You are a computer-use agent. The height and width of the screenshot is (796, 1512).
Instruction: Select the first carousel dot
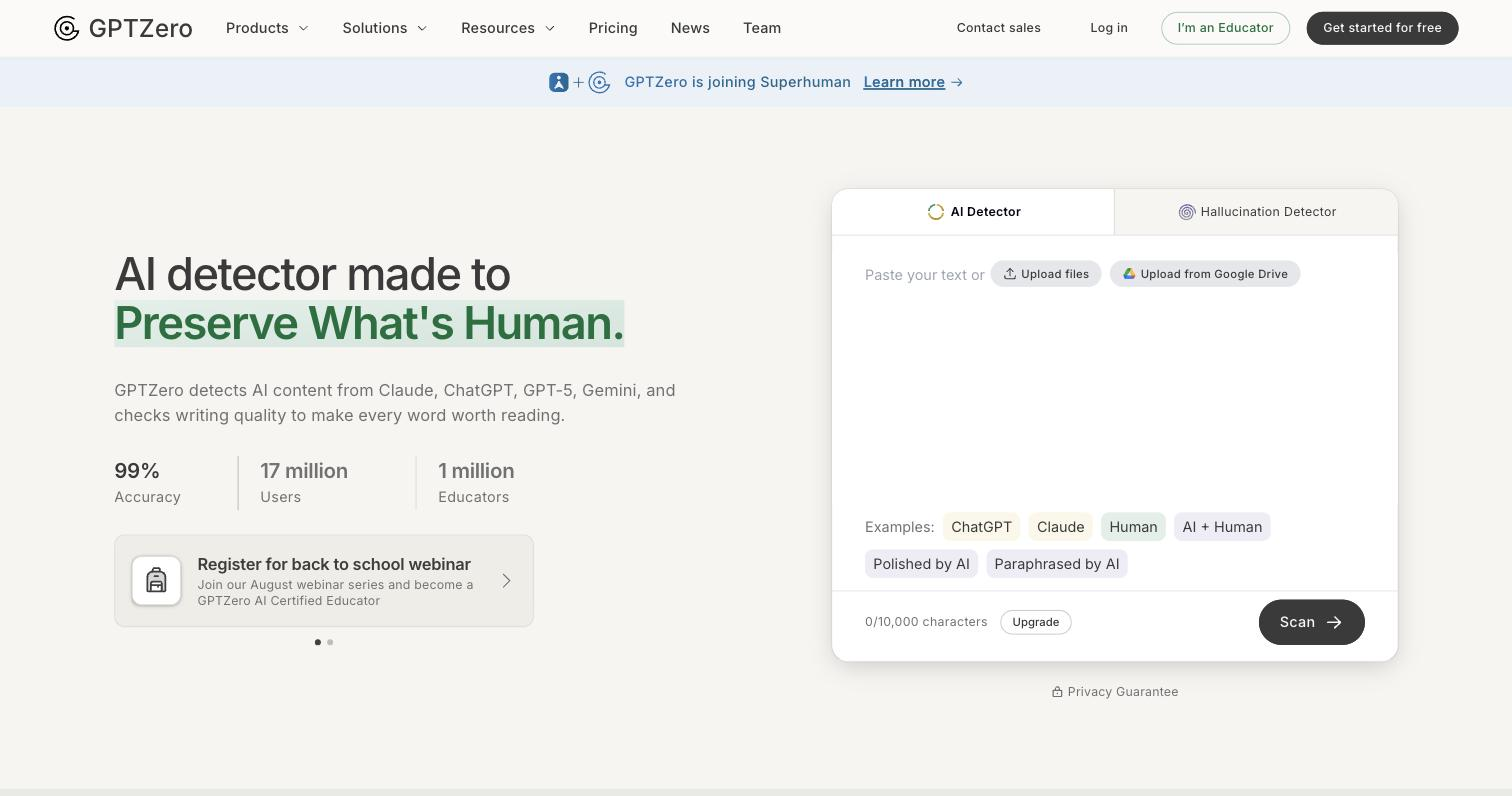[318, 642]
